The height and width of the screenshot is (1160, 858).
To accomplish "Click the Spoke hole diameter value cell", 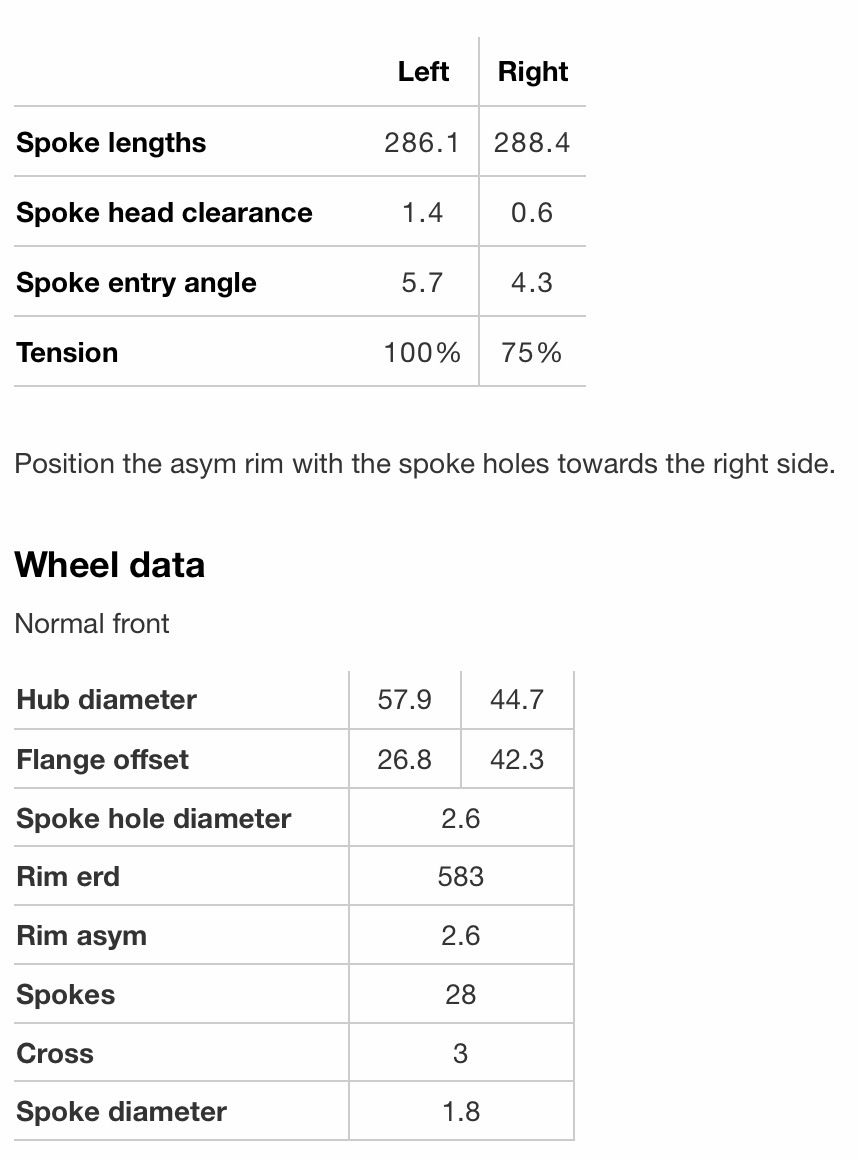I will [x=460, y=819].
